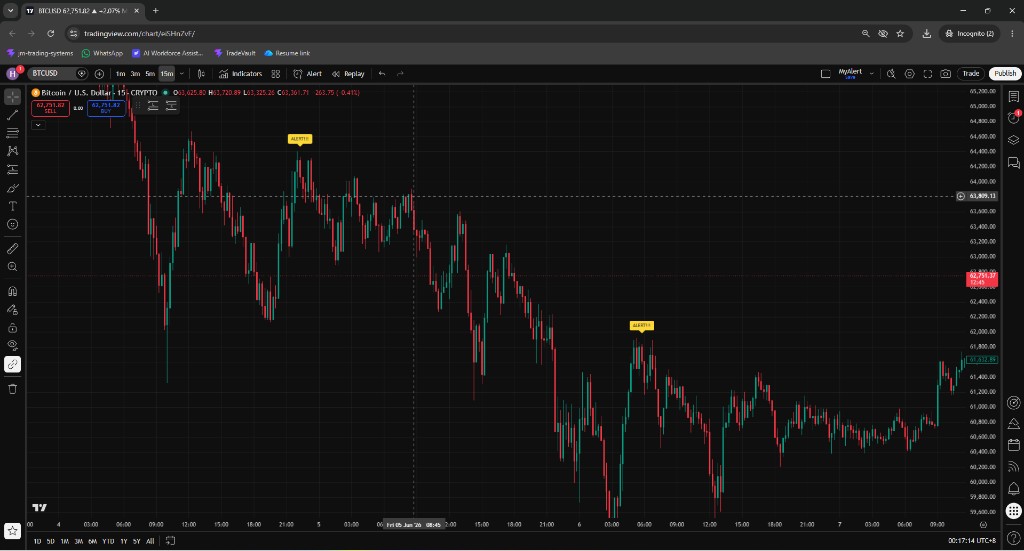Click the Trade button
The image size is (1024, 551).
pos(971,74)
